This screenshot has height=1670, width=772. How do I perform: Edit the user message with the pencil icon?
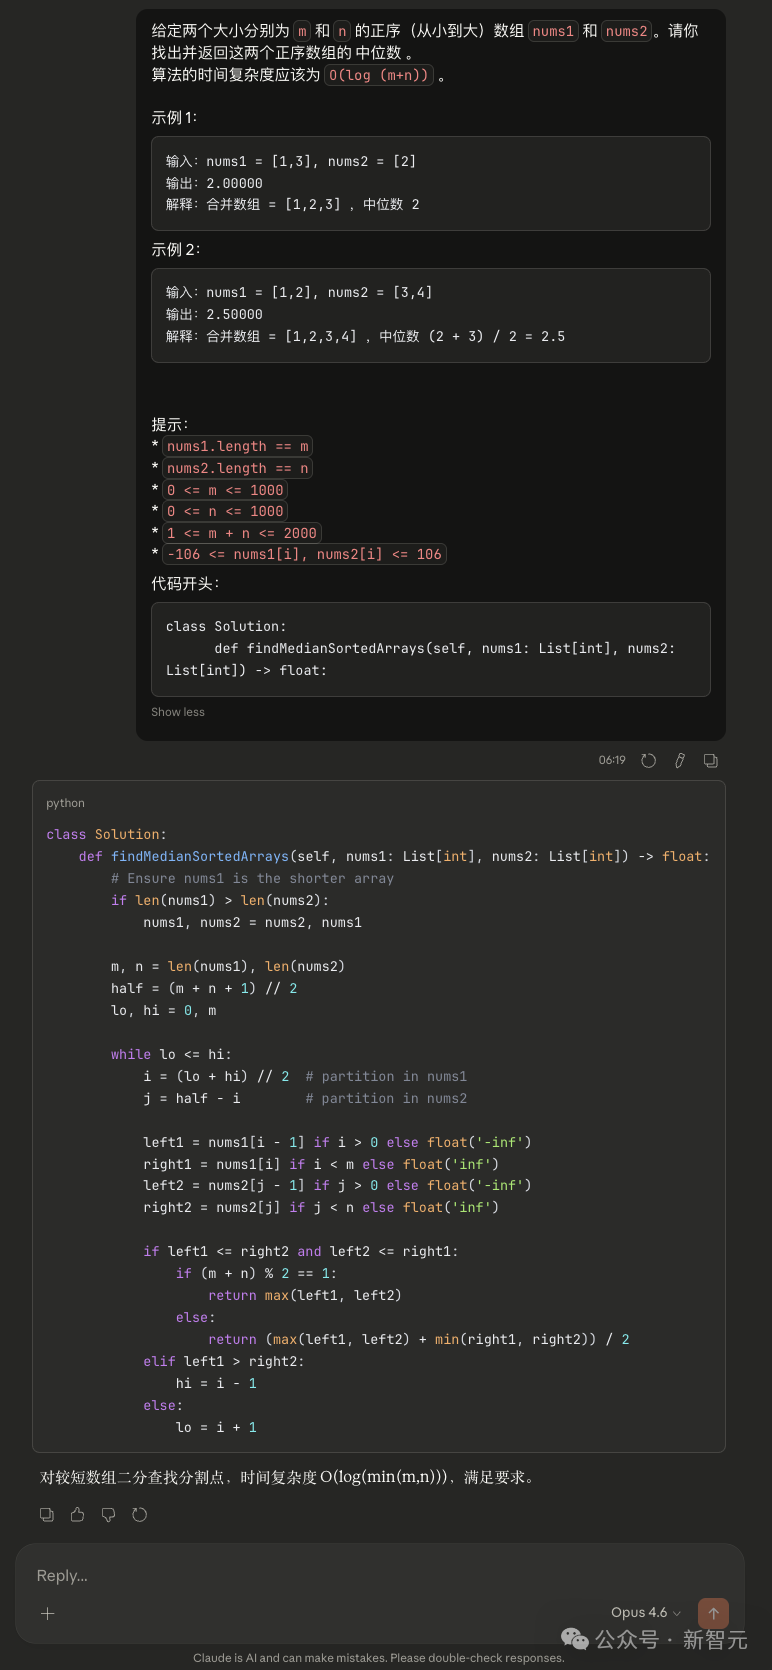[x=679, y=761]
